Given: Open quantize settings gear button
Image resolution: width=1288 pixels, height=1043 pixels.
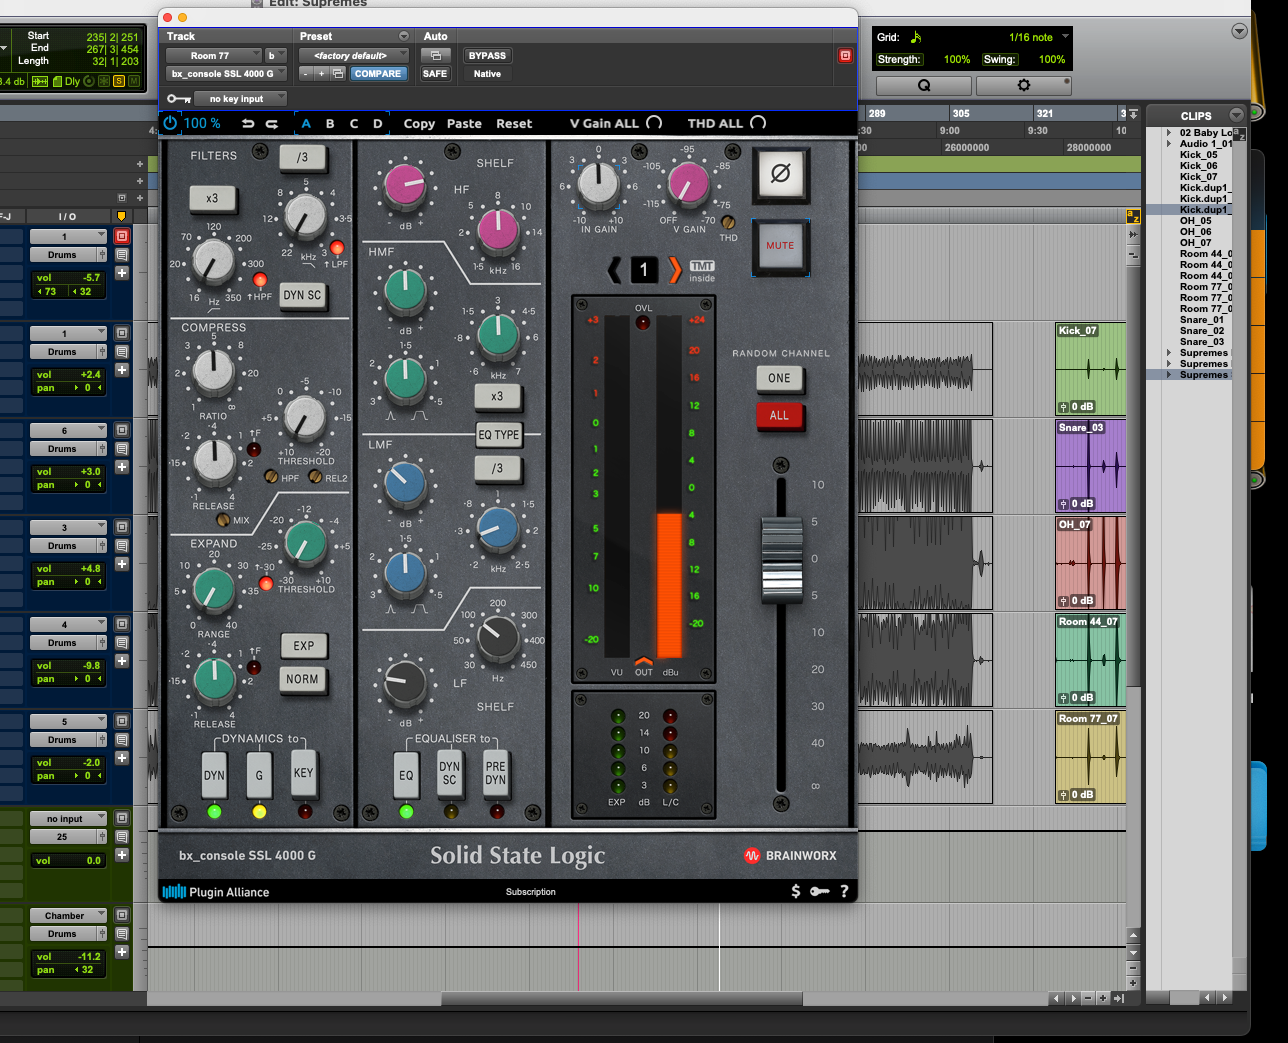Looking at the screenshot, I should point(1023,86).
